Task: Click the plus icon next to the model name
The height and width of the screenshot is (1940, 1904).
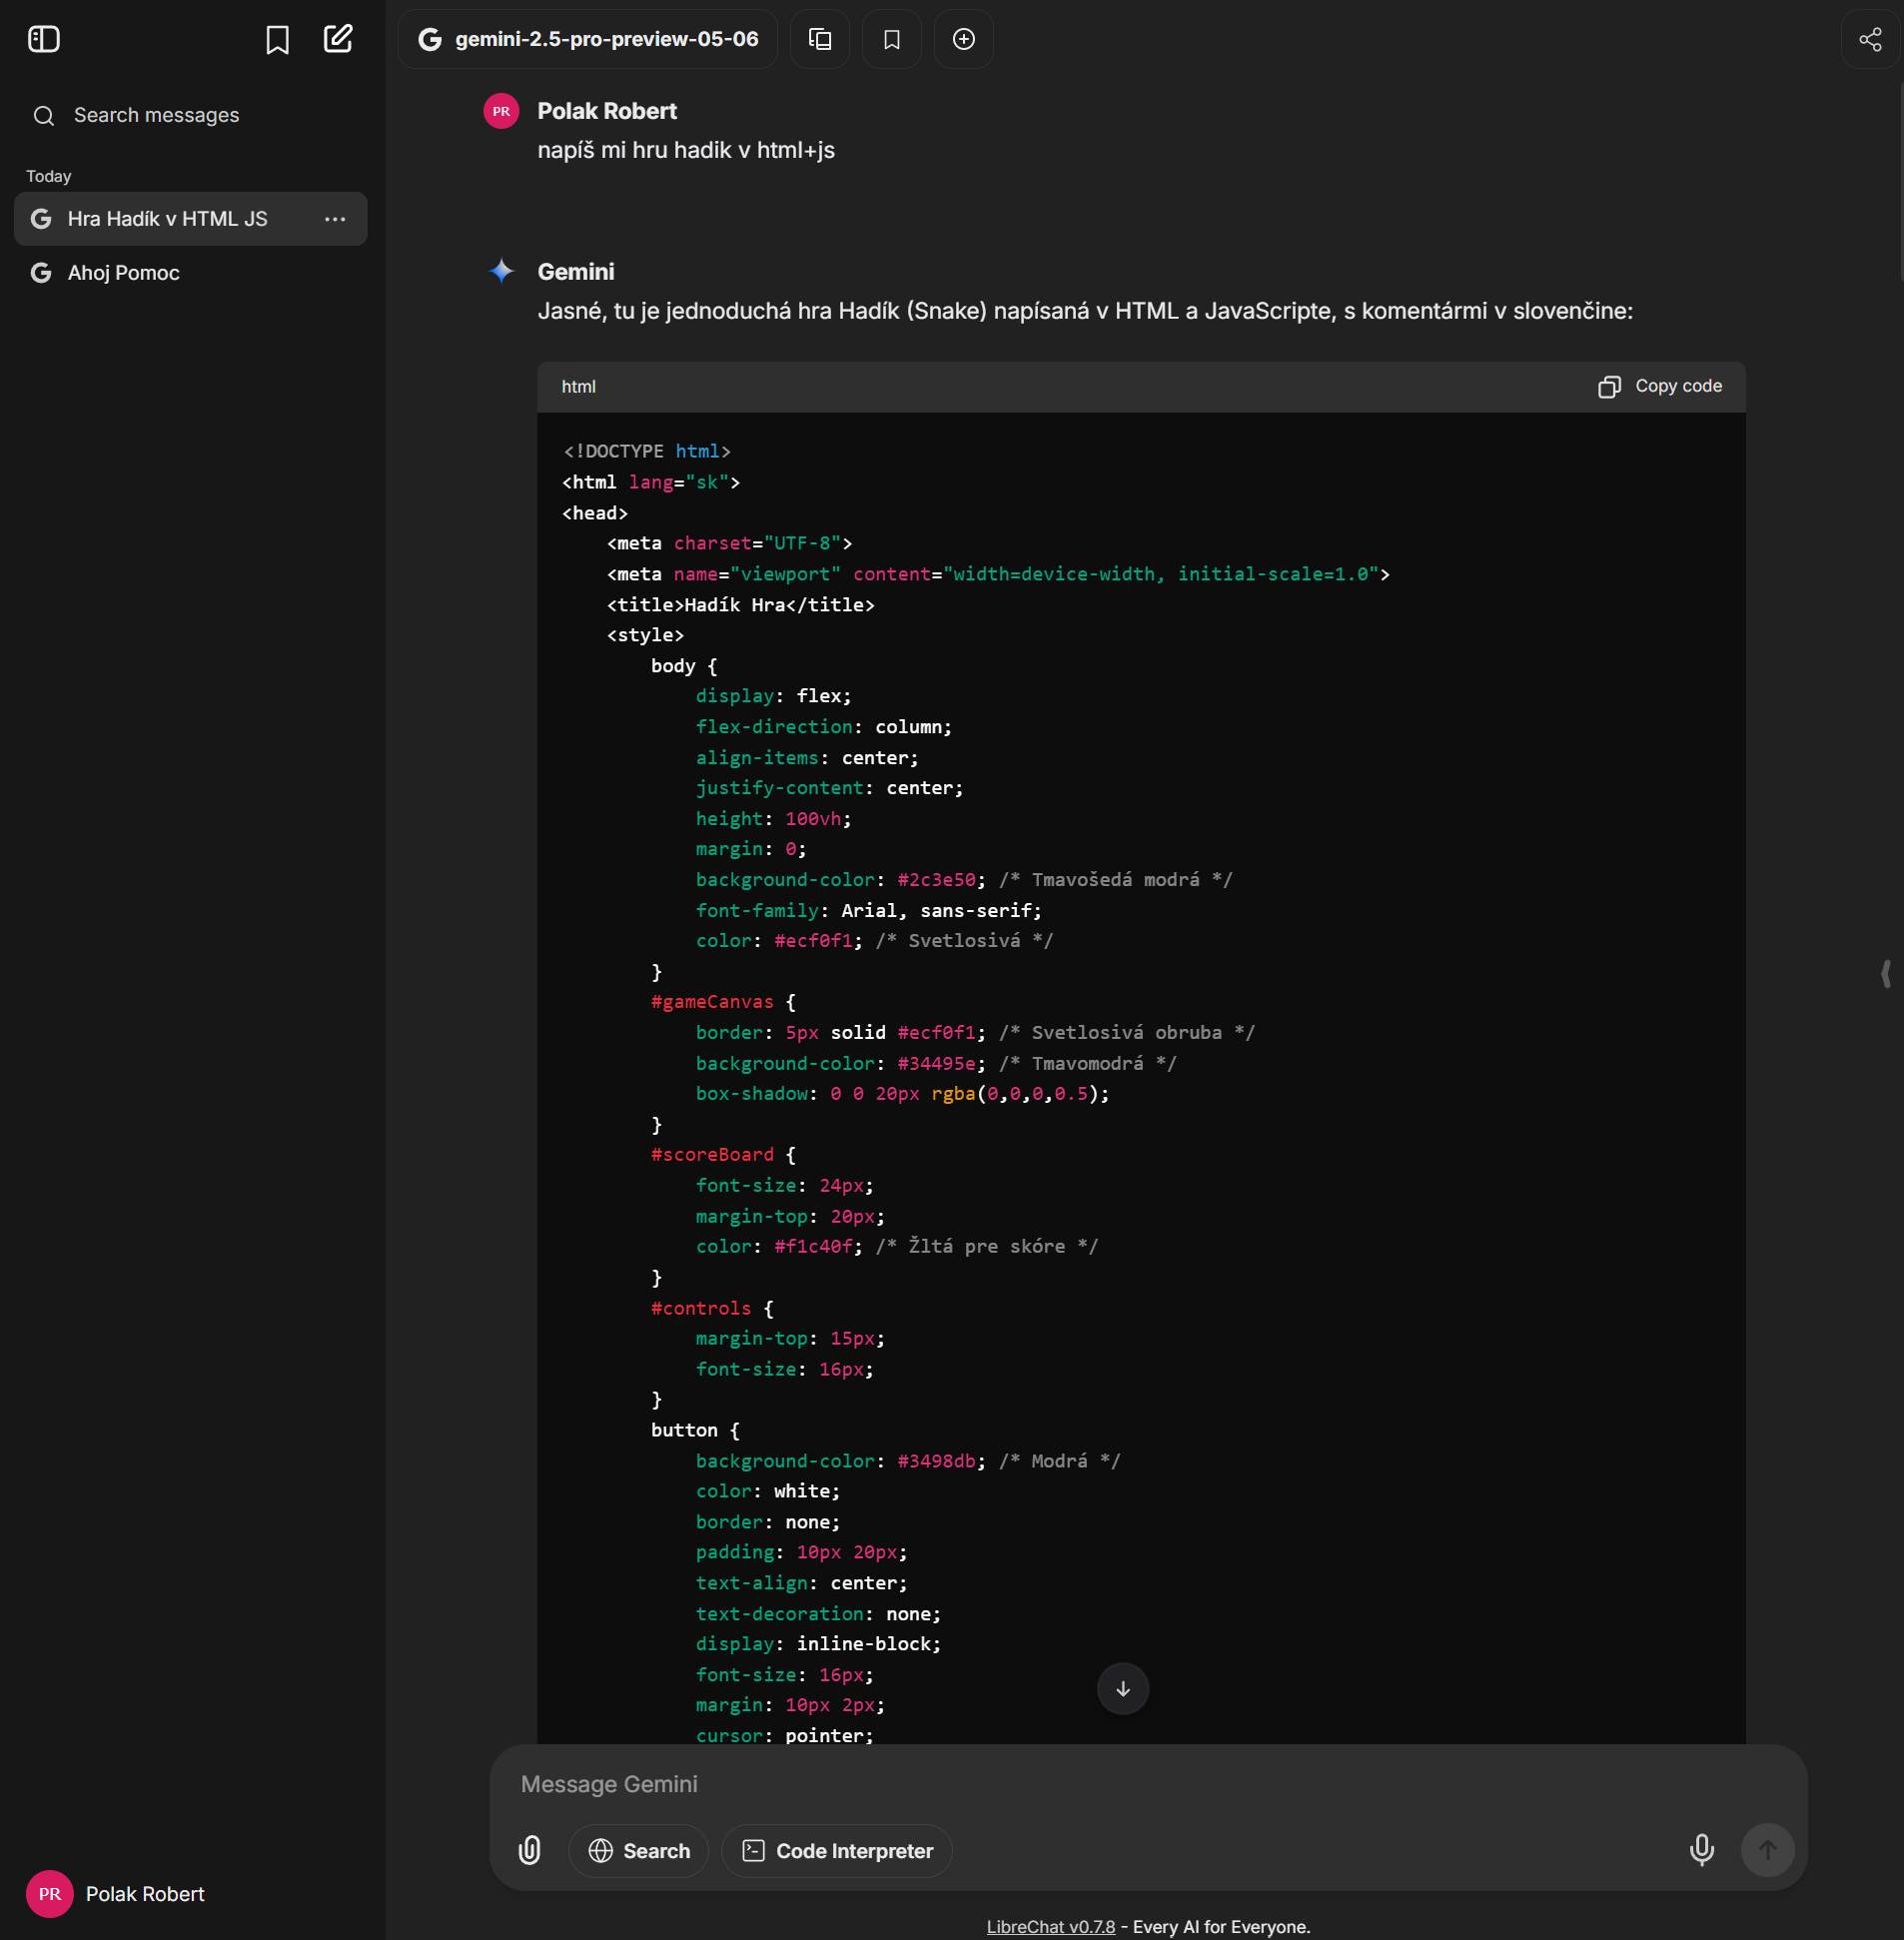Action: click(963, 39)
